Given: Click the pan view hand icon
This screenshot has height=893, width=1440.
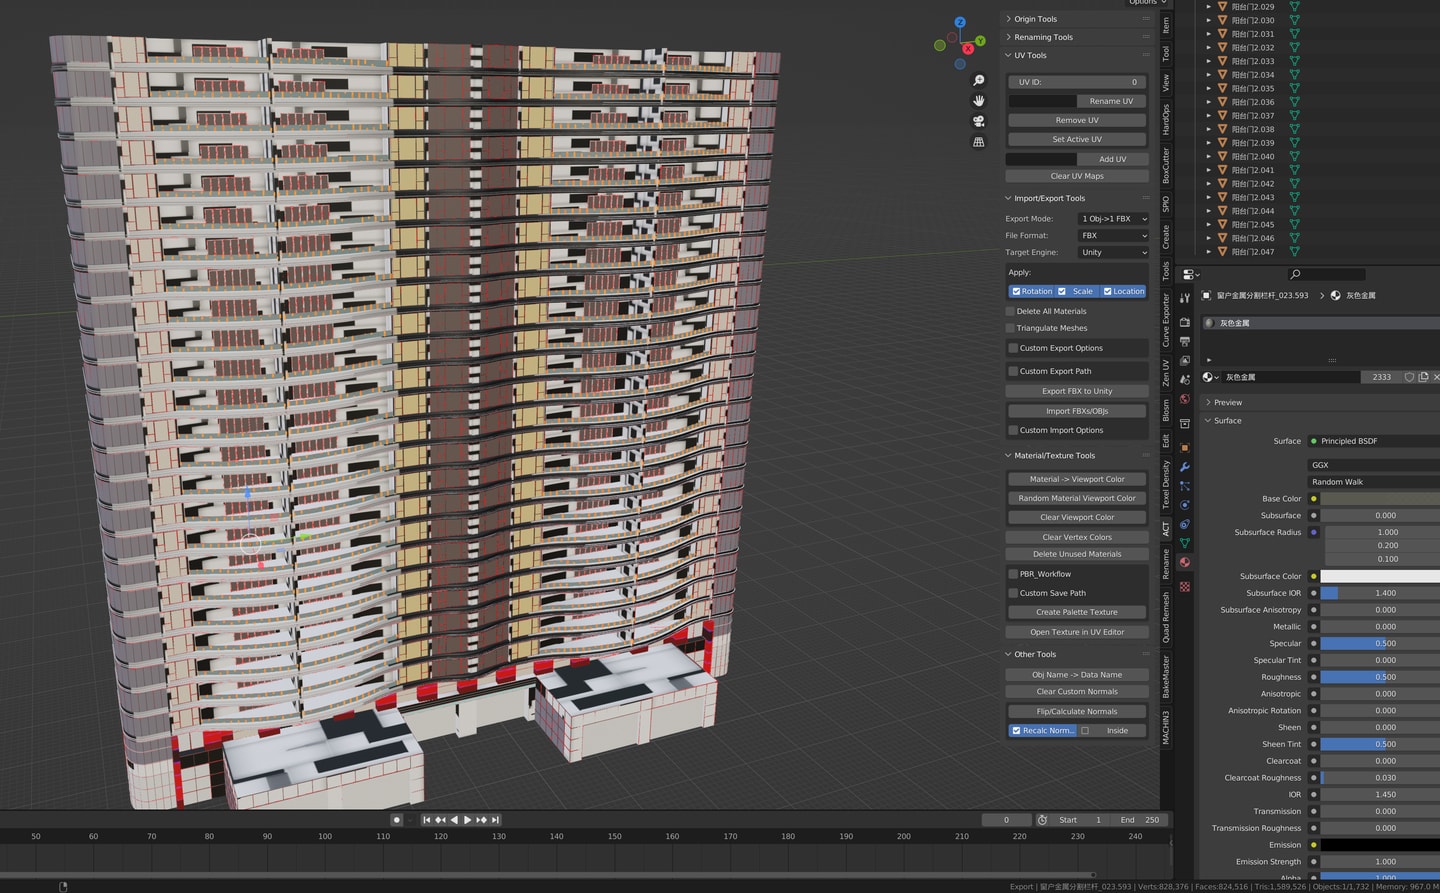Looking at the screenshot, I should (x=979, y=101).
